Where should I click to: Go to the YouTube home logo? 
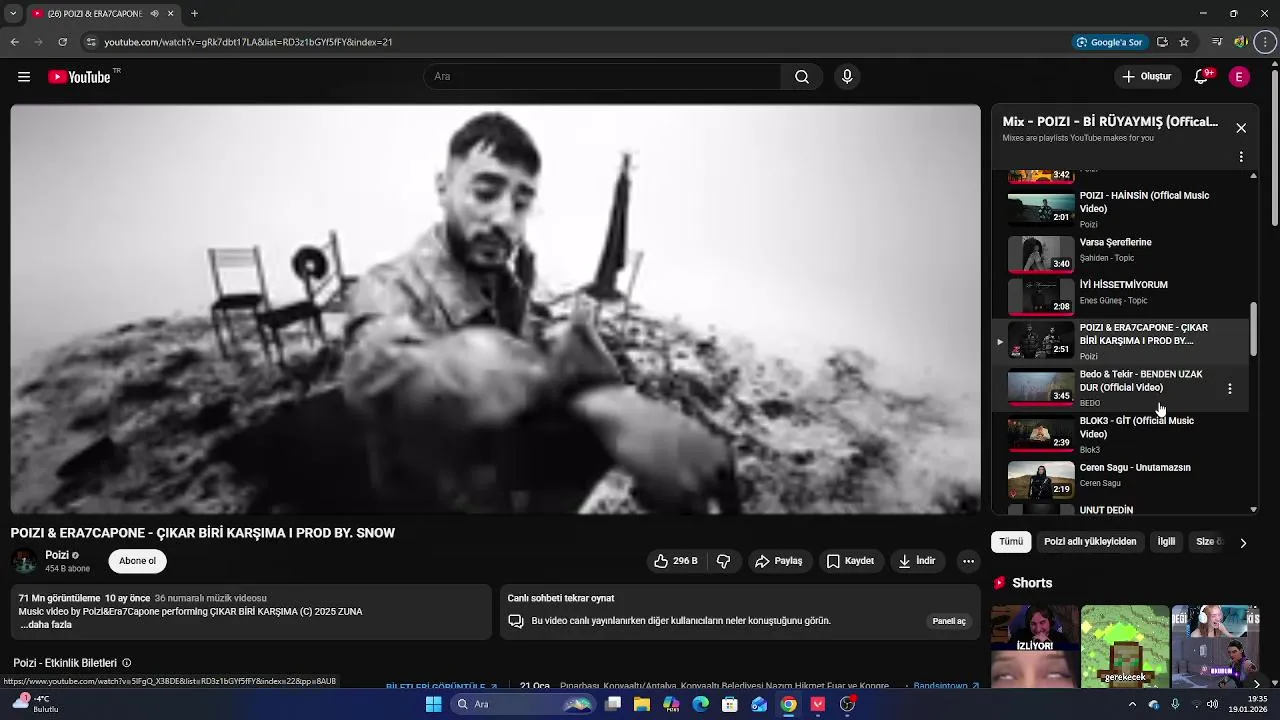point(80,77)
